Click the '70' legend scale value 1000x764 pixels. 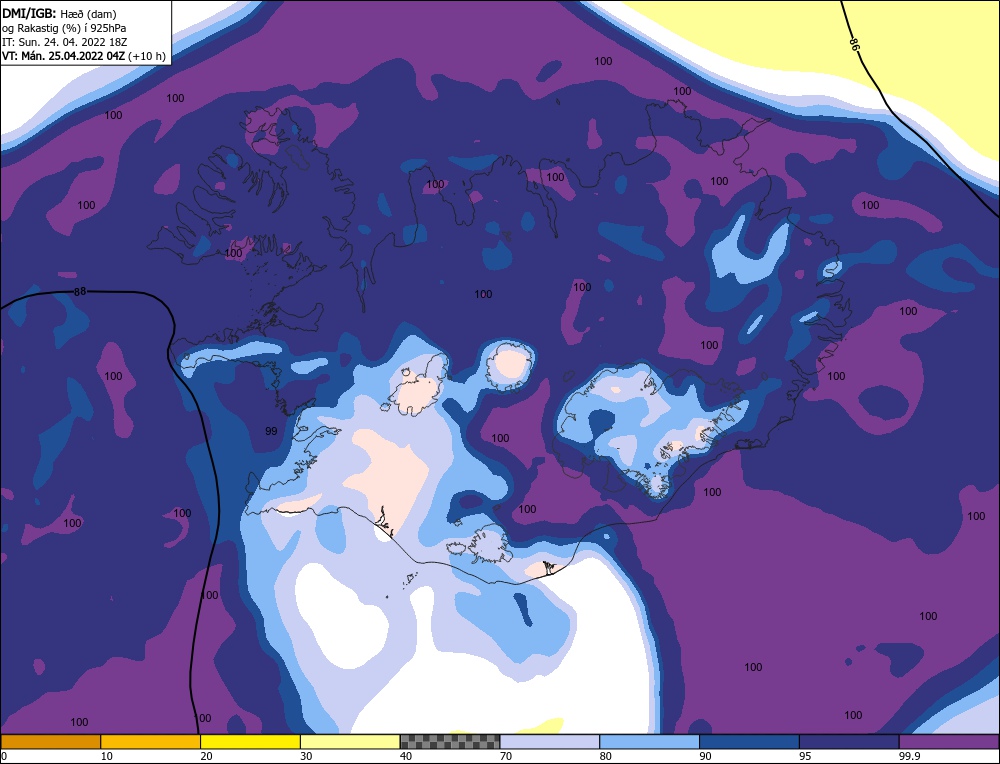[506, 756]
